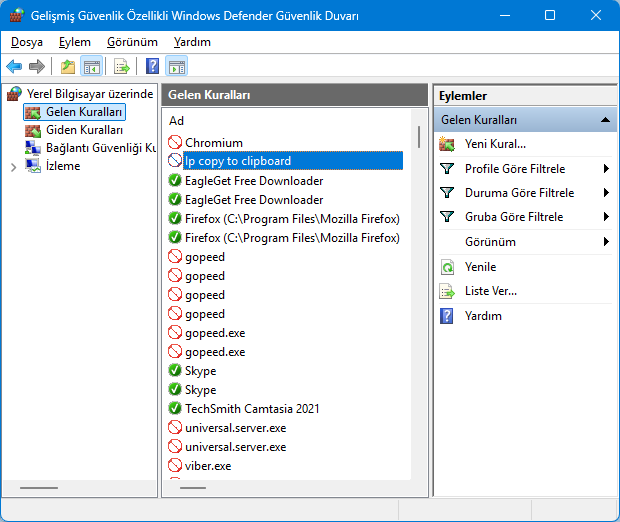Click the green check icon beside TechSmith Camtasia 2021
Screen dimensions: 620x522
pos(175,408)
